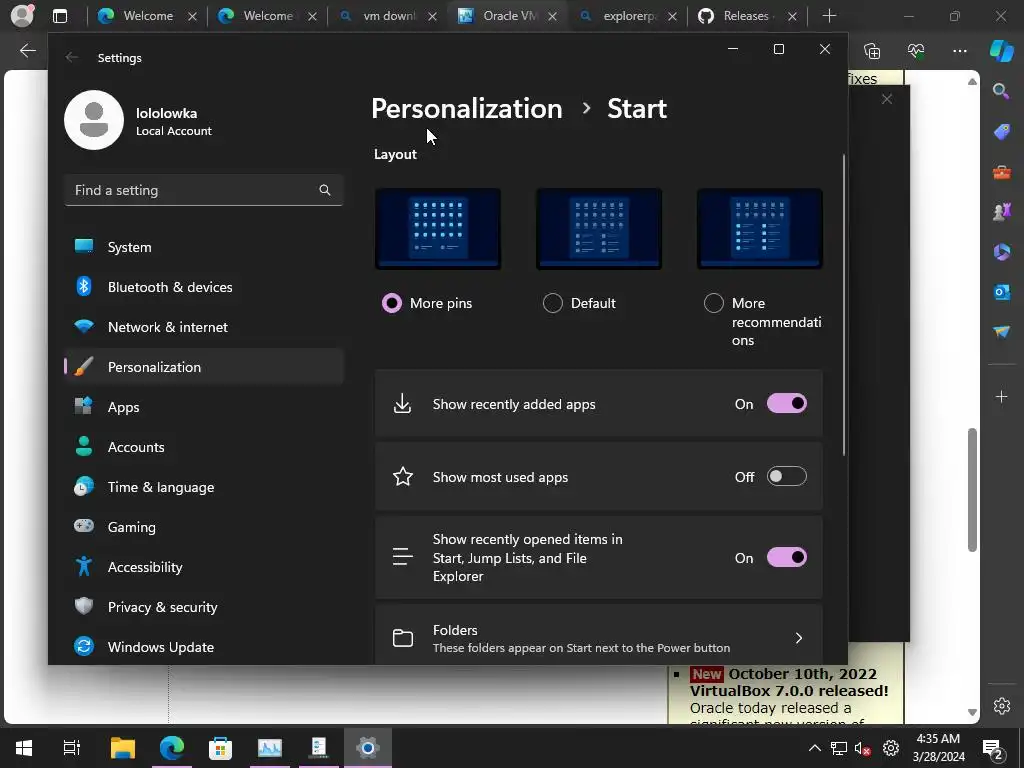Click the lololowka account avatar
This screenshot has height=768, width=1024.
click(x=94, y=120)
